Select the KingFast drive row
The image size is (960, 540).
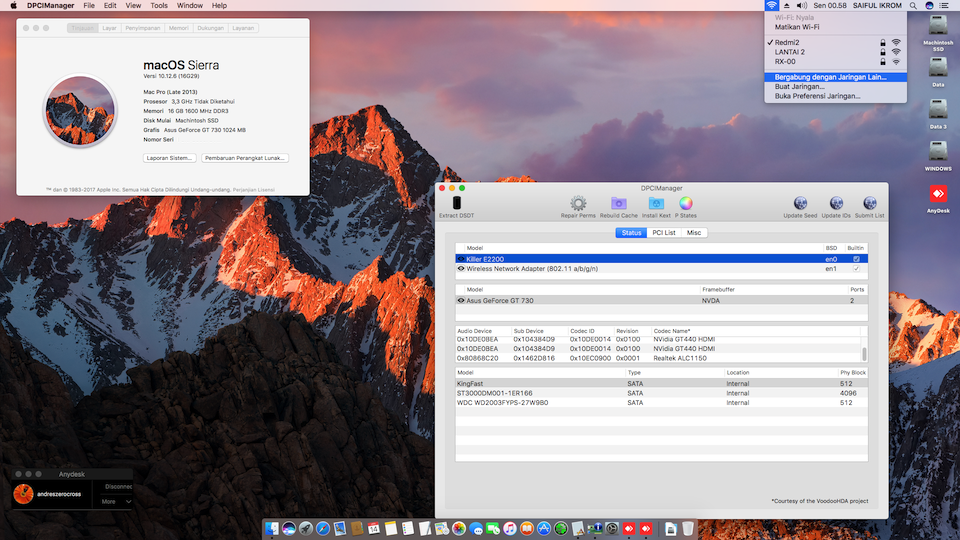pyautogui.click(x=661, y=384)
